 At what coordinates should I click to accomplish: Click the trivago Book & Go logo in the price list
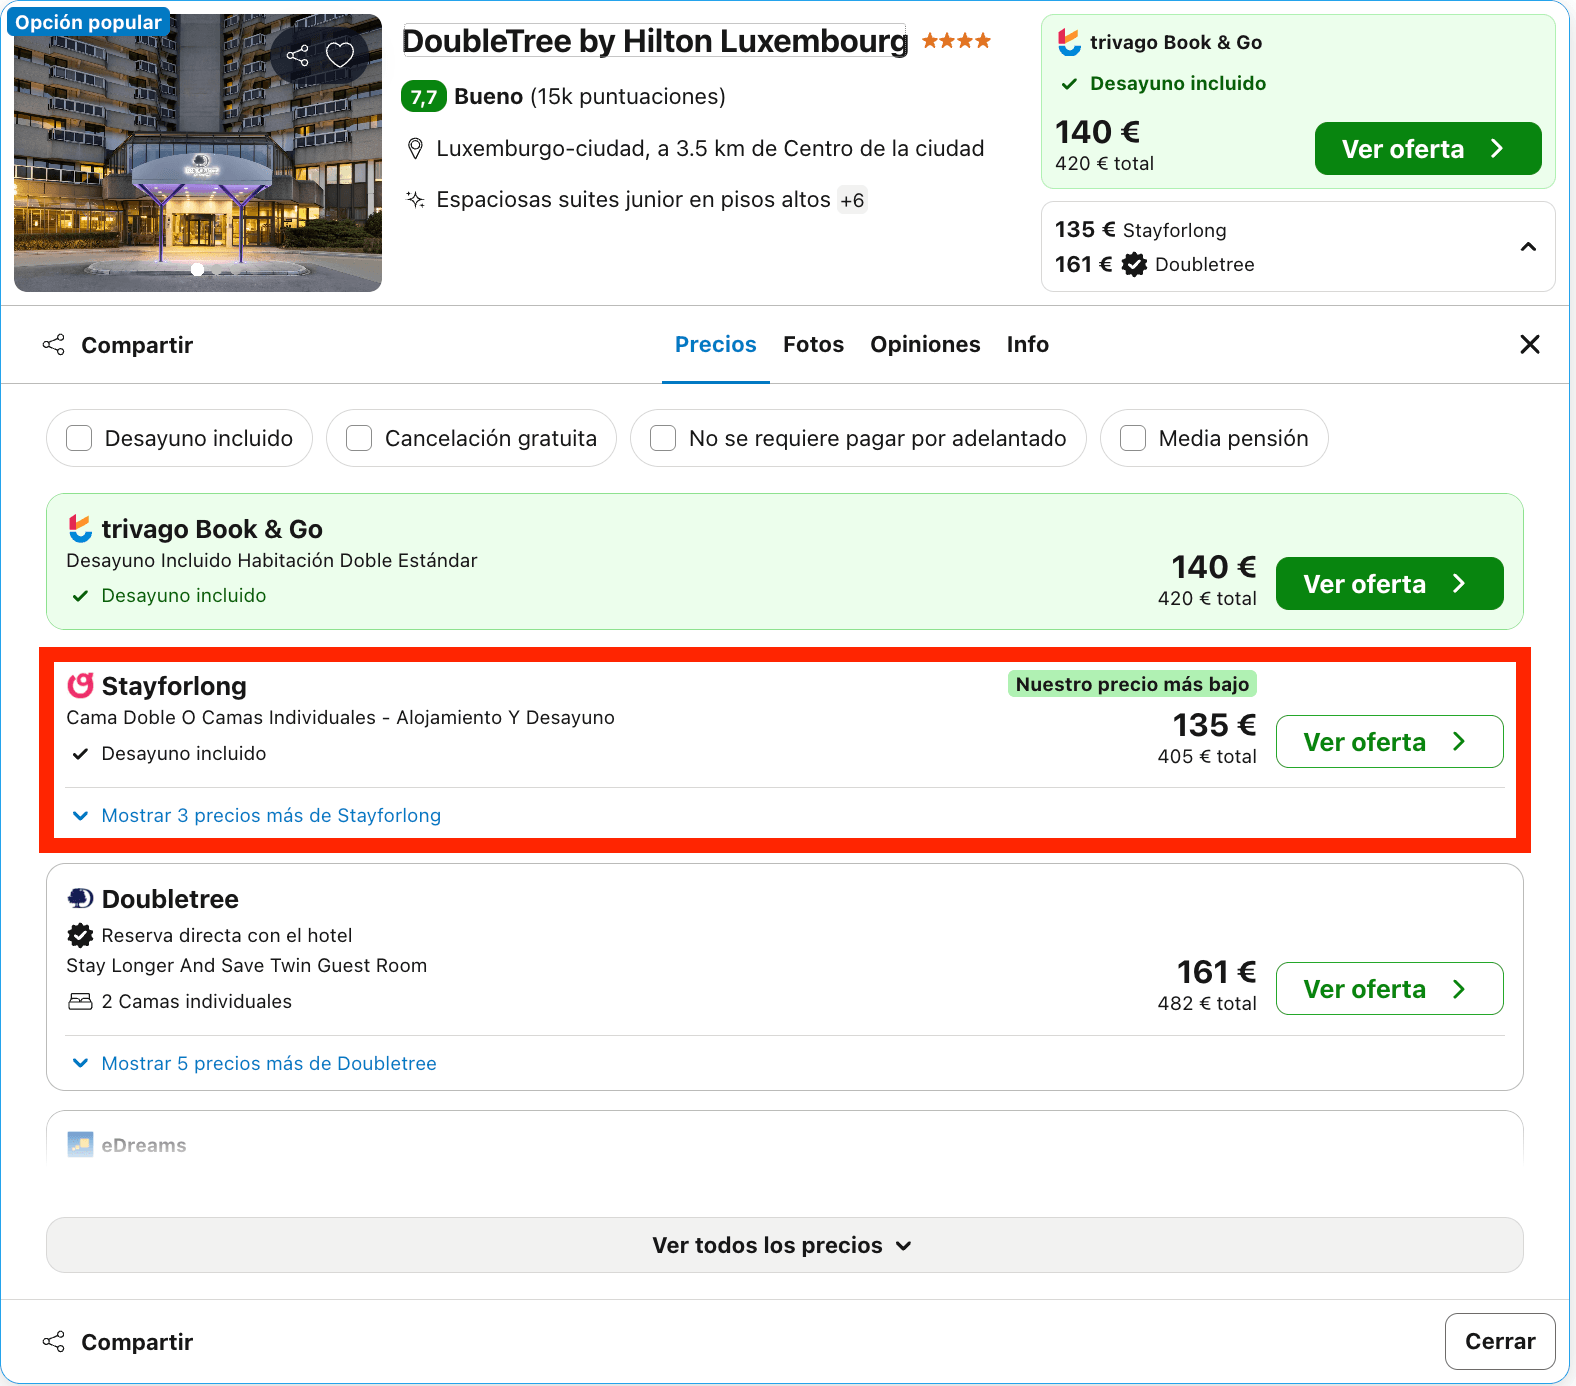coord(80,529)
